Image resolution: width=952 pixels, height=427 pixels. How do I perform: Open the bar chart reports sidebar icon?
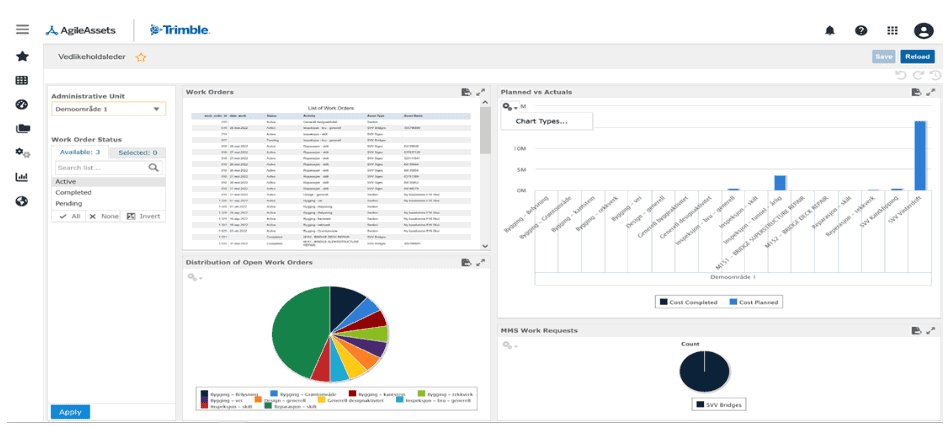[22, 177]
